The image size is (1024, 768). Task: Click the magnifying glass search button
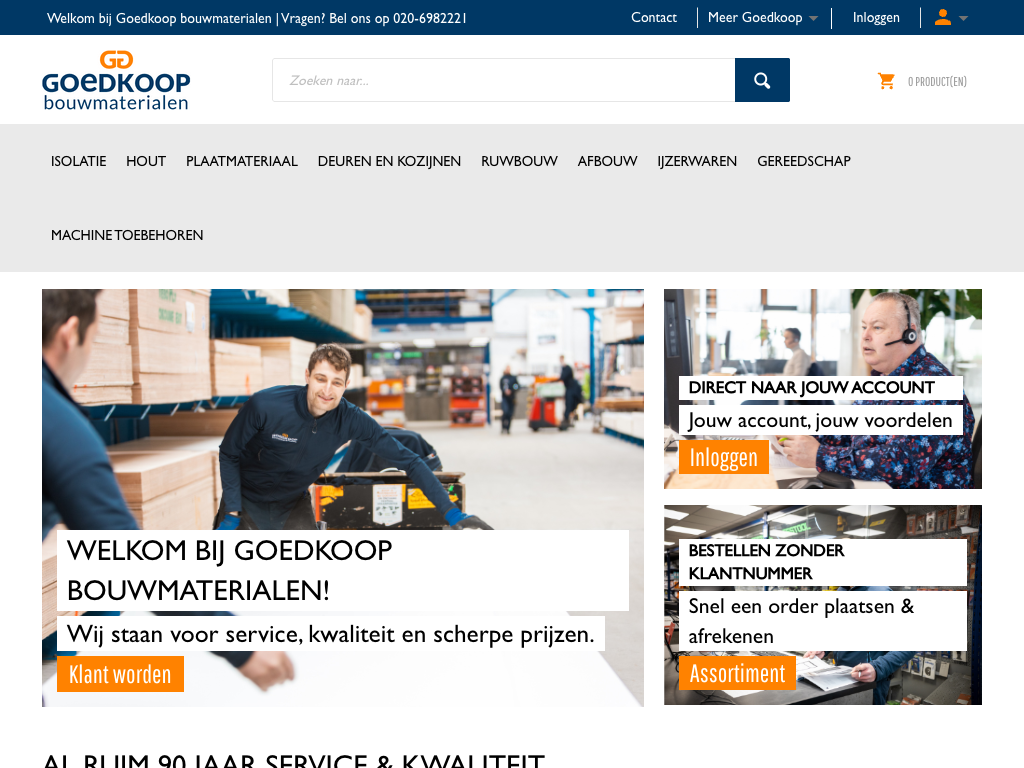762,80
